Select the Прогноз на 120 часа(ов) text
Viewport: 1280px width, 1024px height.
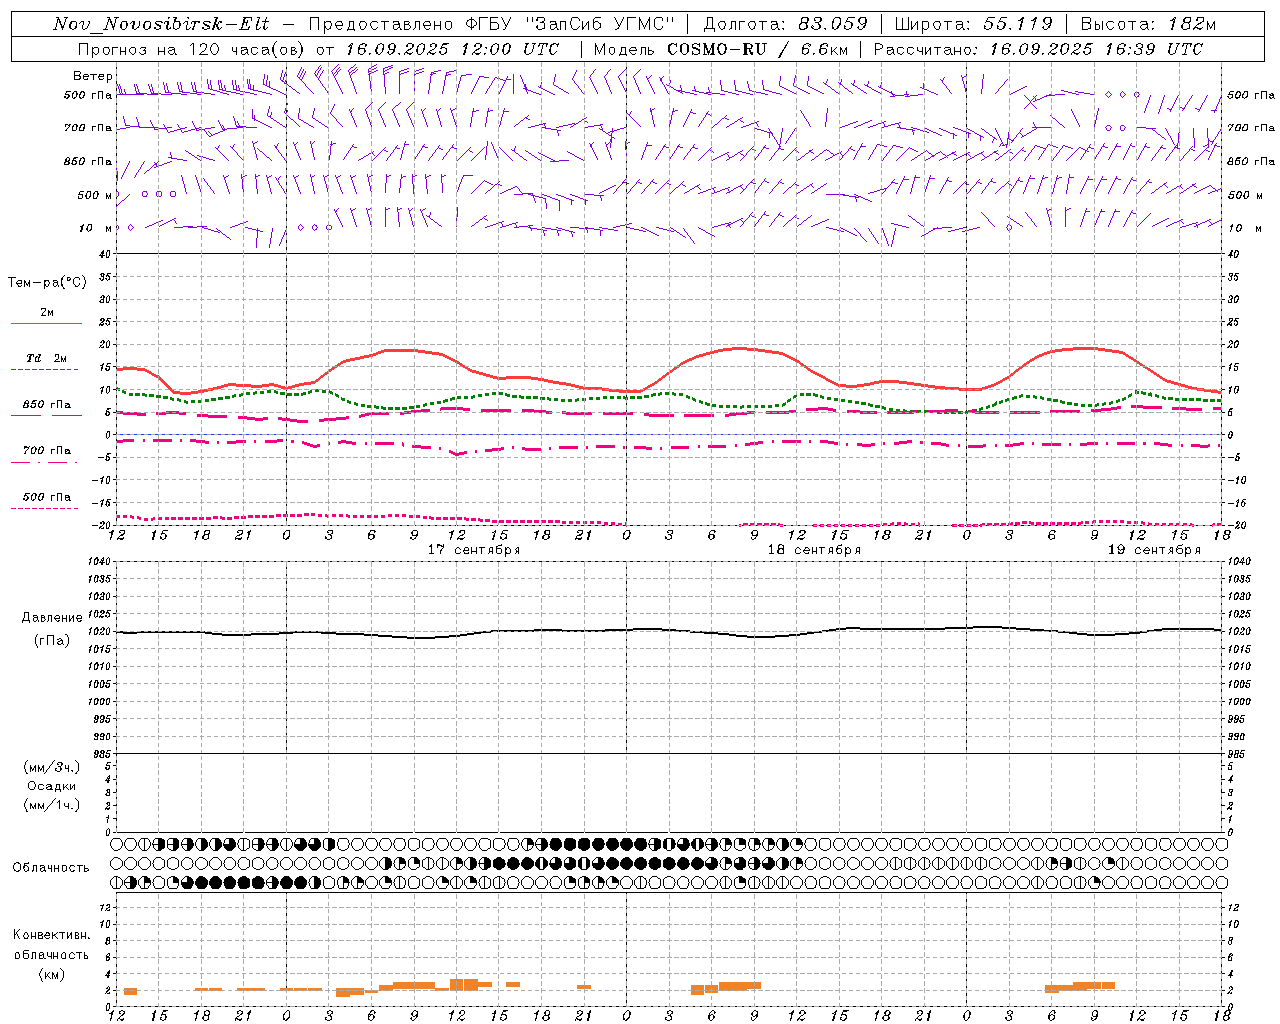[x=192, y=49]
